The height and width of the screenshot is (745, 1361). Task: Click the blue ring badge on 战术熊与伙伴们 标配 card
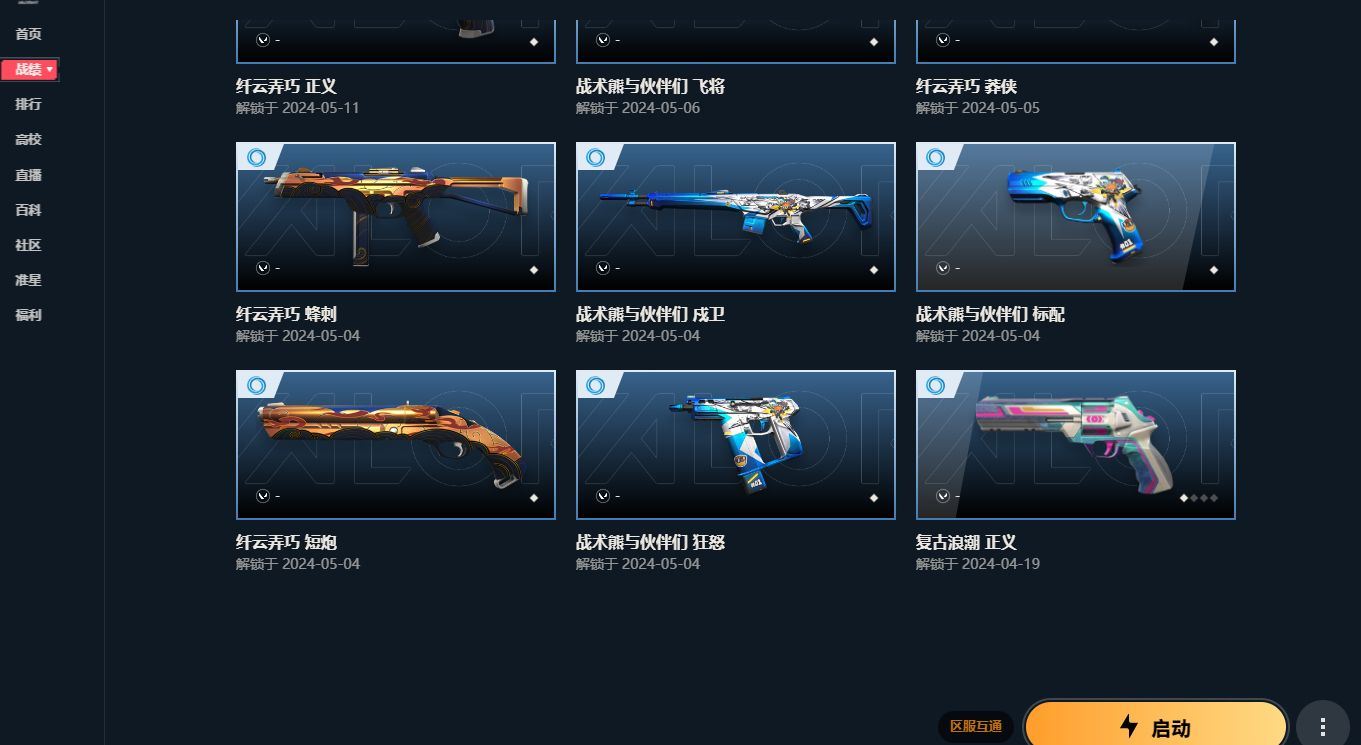pyautogui.click(x=936, y=157)
